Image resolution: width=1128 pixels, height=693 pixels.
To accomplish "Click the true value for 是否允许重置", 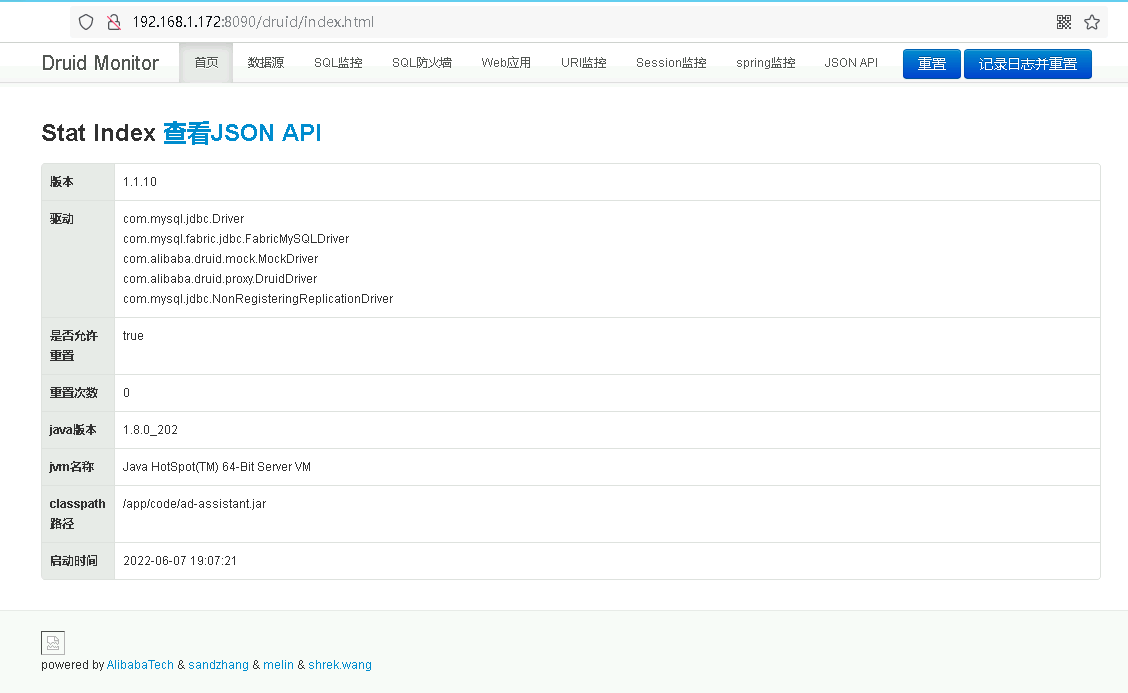I will pos(133,336).
